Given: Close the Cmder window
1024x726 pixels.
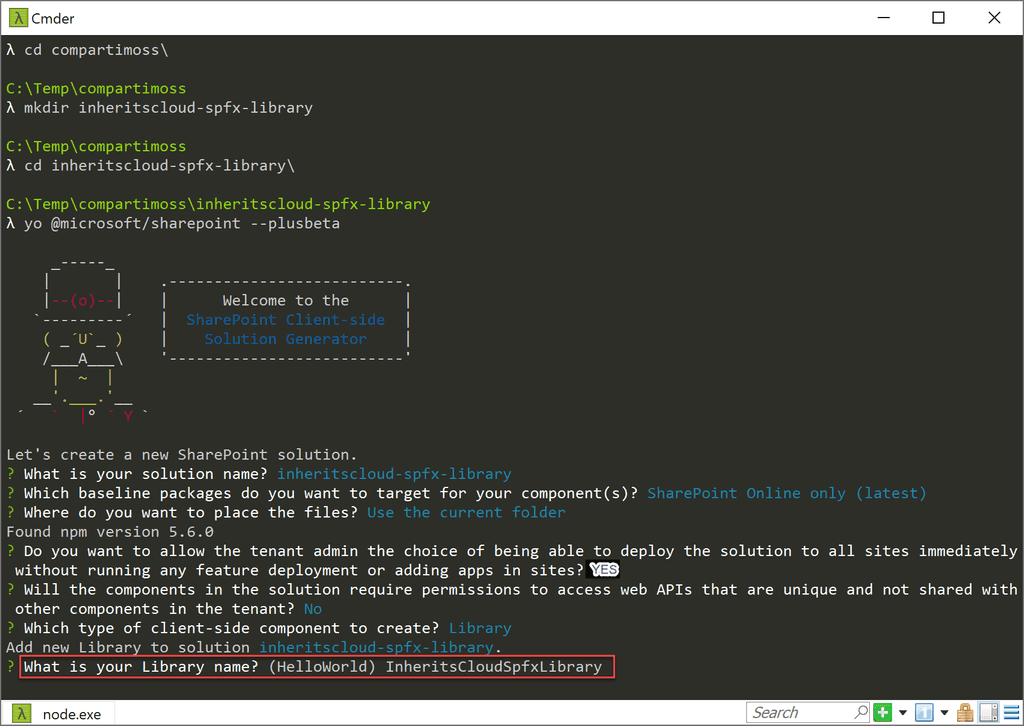Looking at the screenshot, I should pos(994,18).
